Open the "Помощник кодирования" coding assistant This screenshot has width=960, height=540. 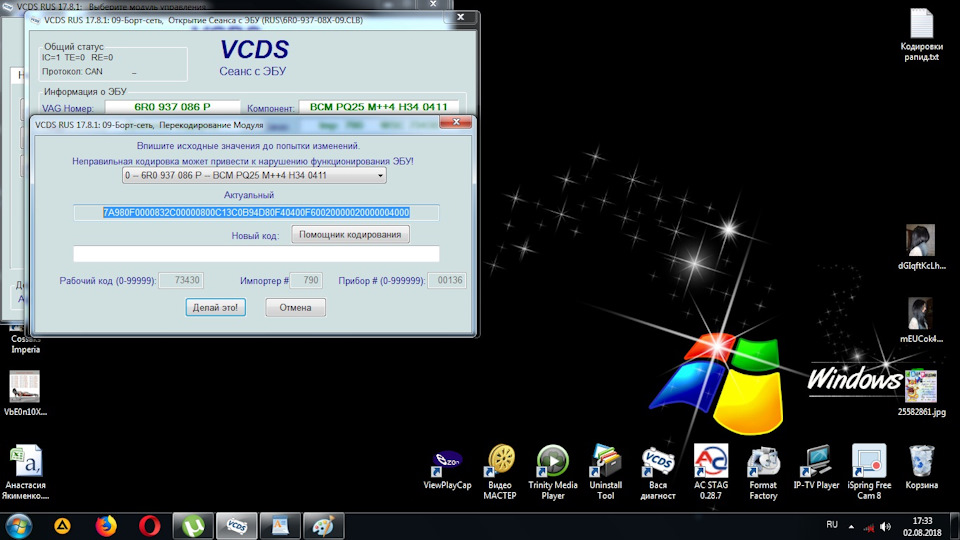click(350, 234)
